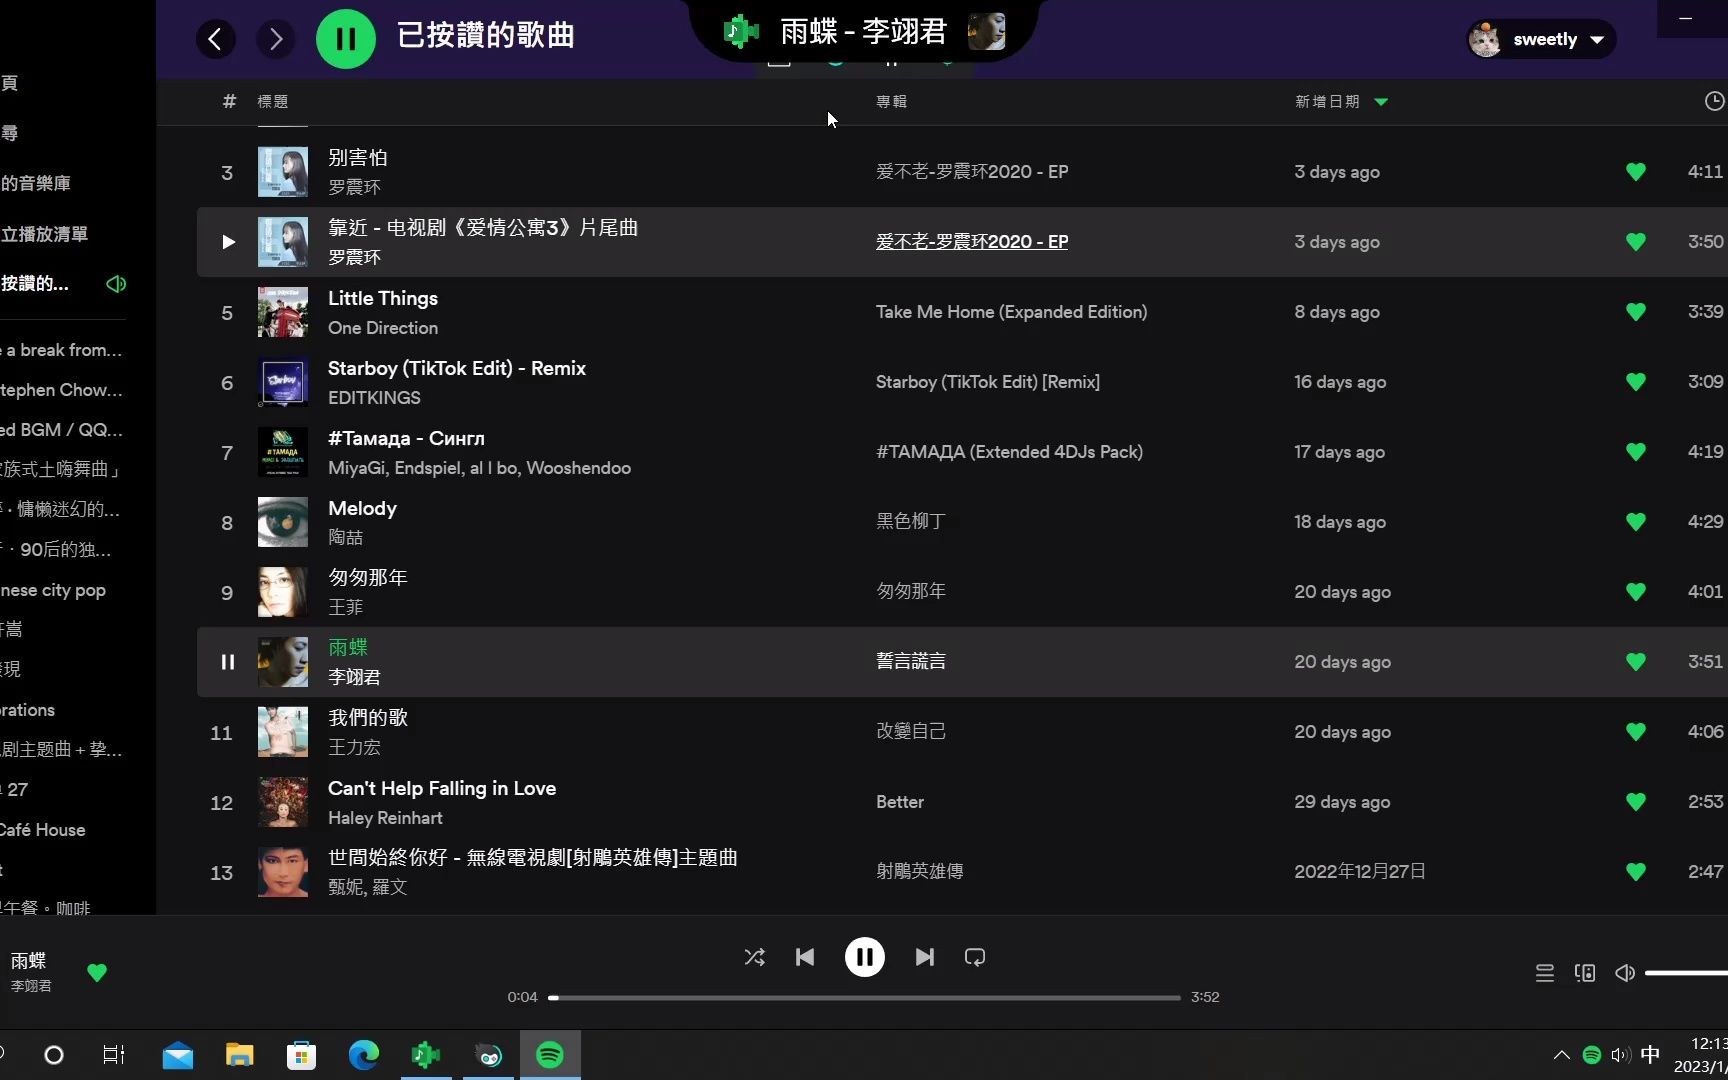Sort tracks by the 專輯 column
Screen dimensions: 1728x1080
[x=890, y=101]
